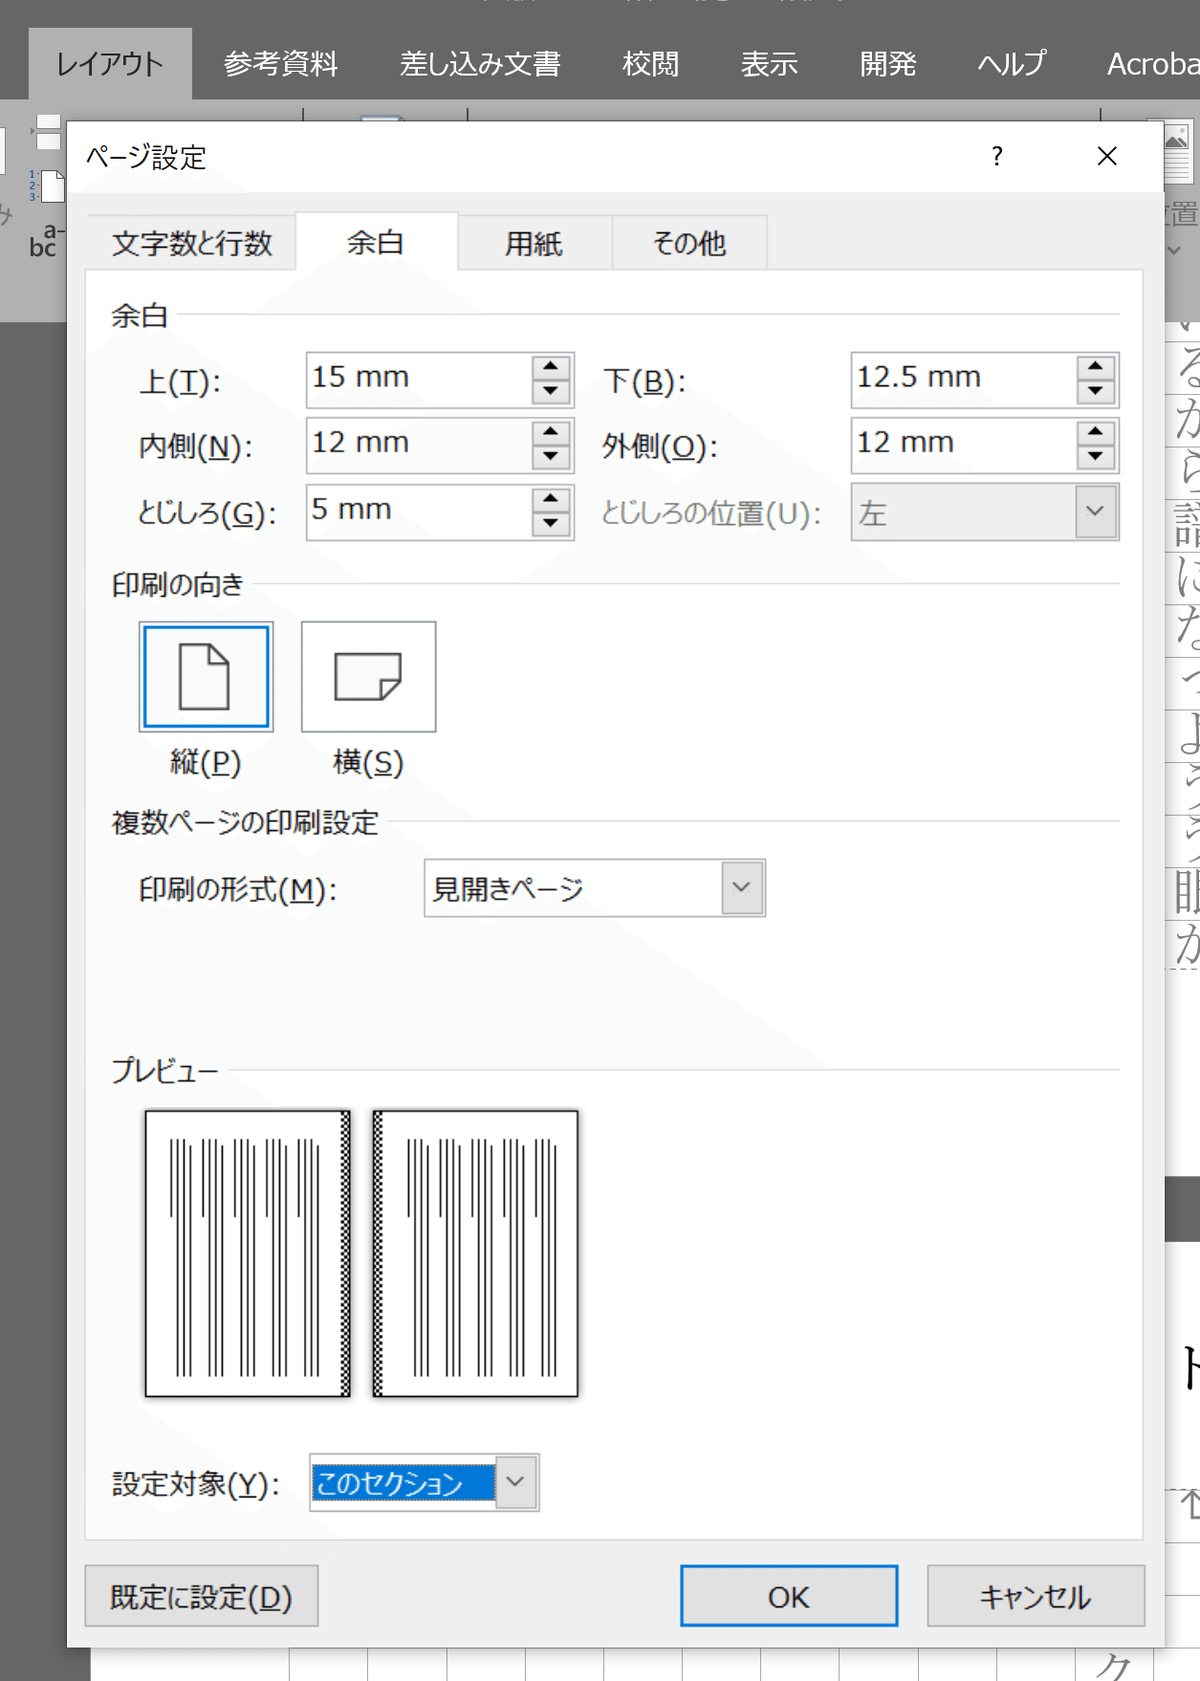Click the 外側(O) margin field
The width and height of the screenshot is (1200, 1681).
[x=964, y=445]
